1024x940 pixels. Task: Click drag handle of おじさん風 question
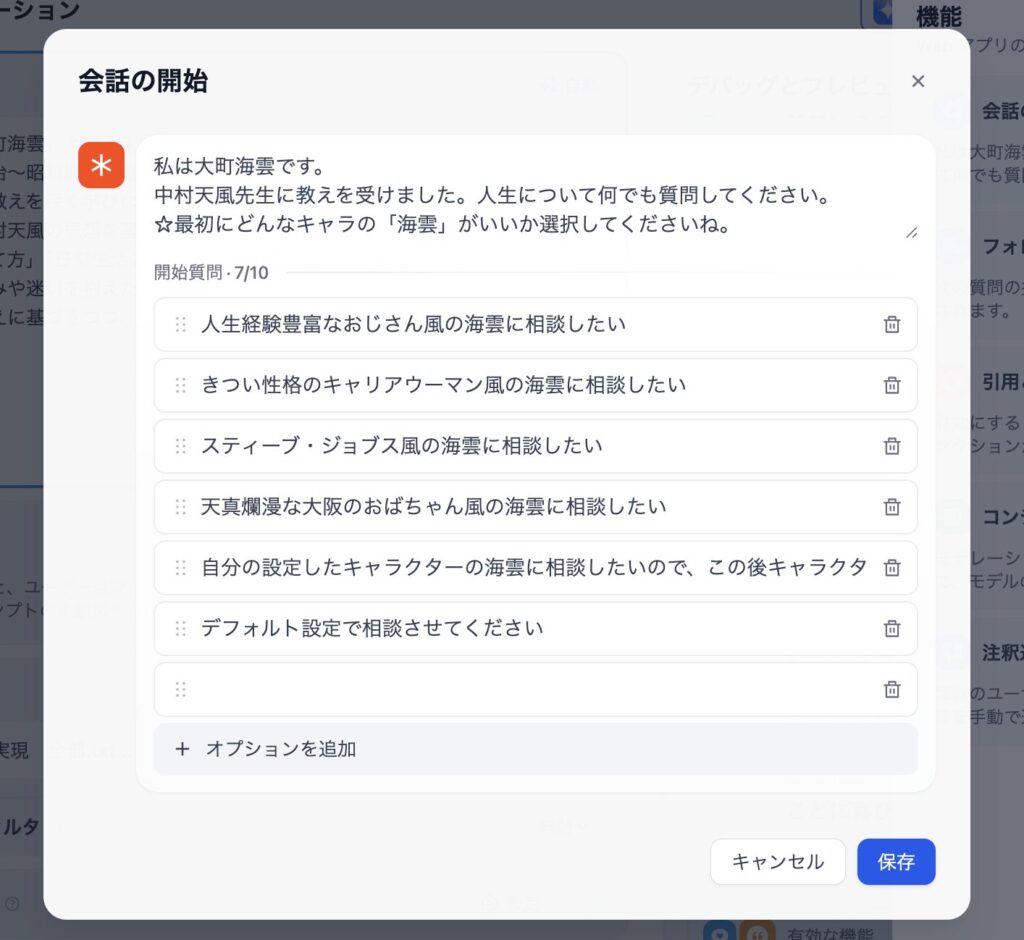(181, 325)
